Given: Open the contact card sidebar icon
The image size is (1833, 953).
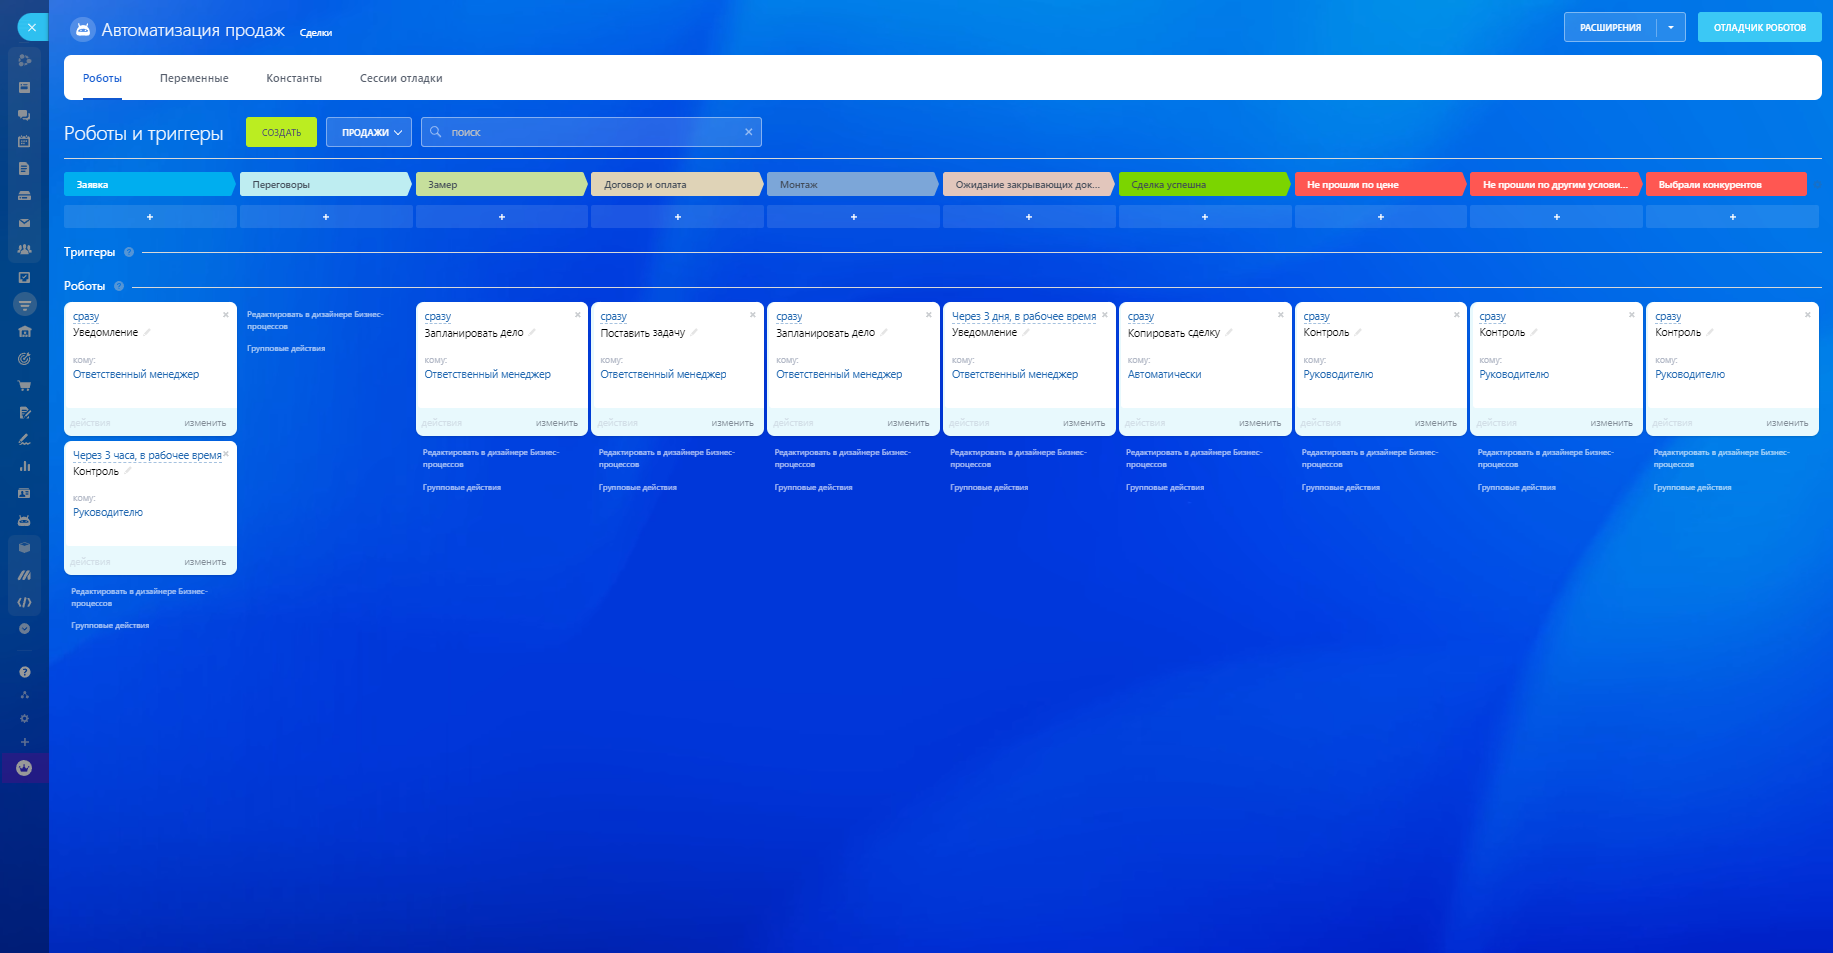Looking at the screenshot, I should click(x=25, y=494).
